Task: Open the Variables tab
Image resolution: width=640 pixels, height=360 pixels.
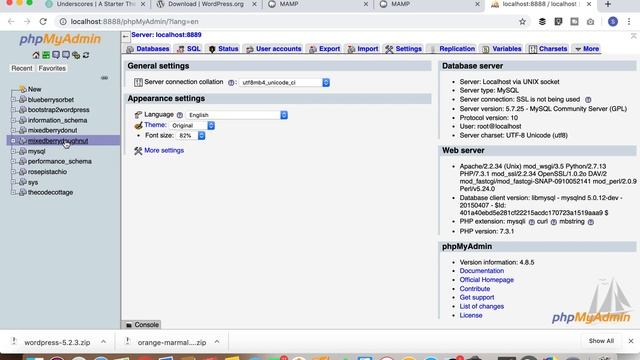Action: [502, 49]
